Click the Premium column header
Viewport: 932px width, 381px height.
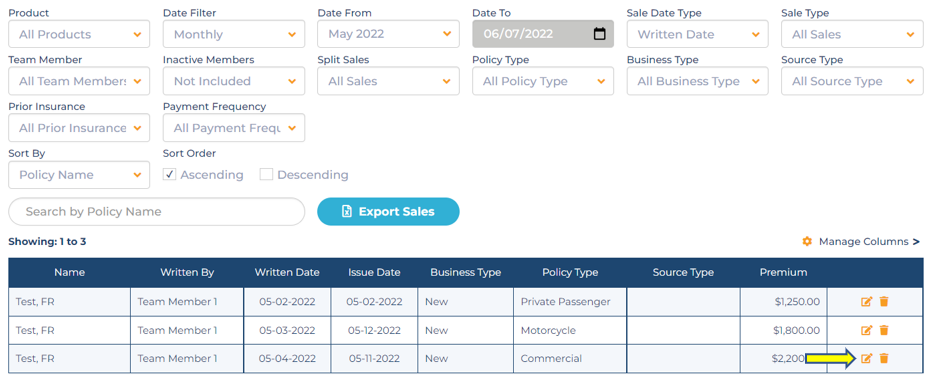[783, 273]
